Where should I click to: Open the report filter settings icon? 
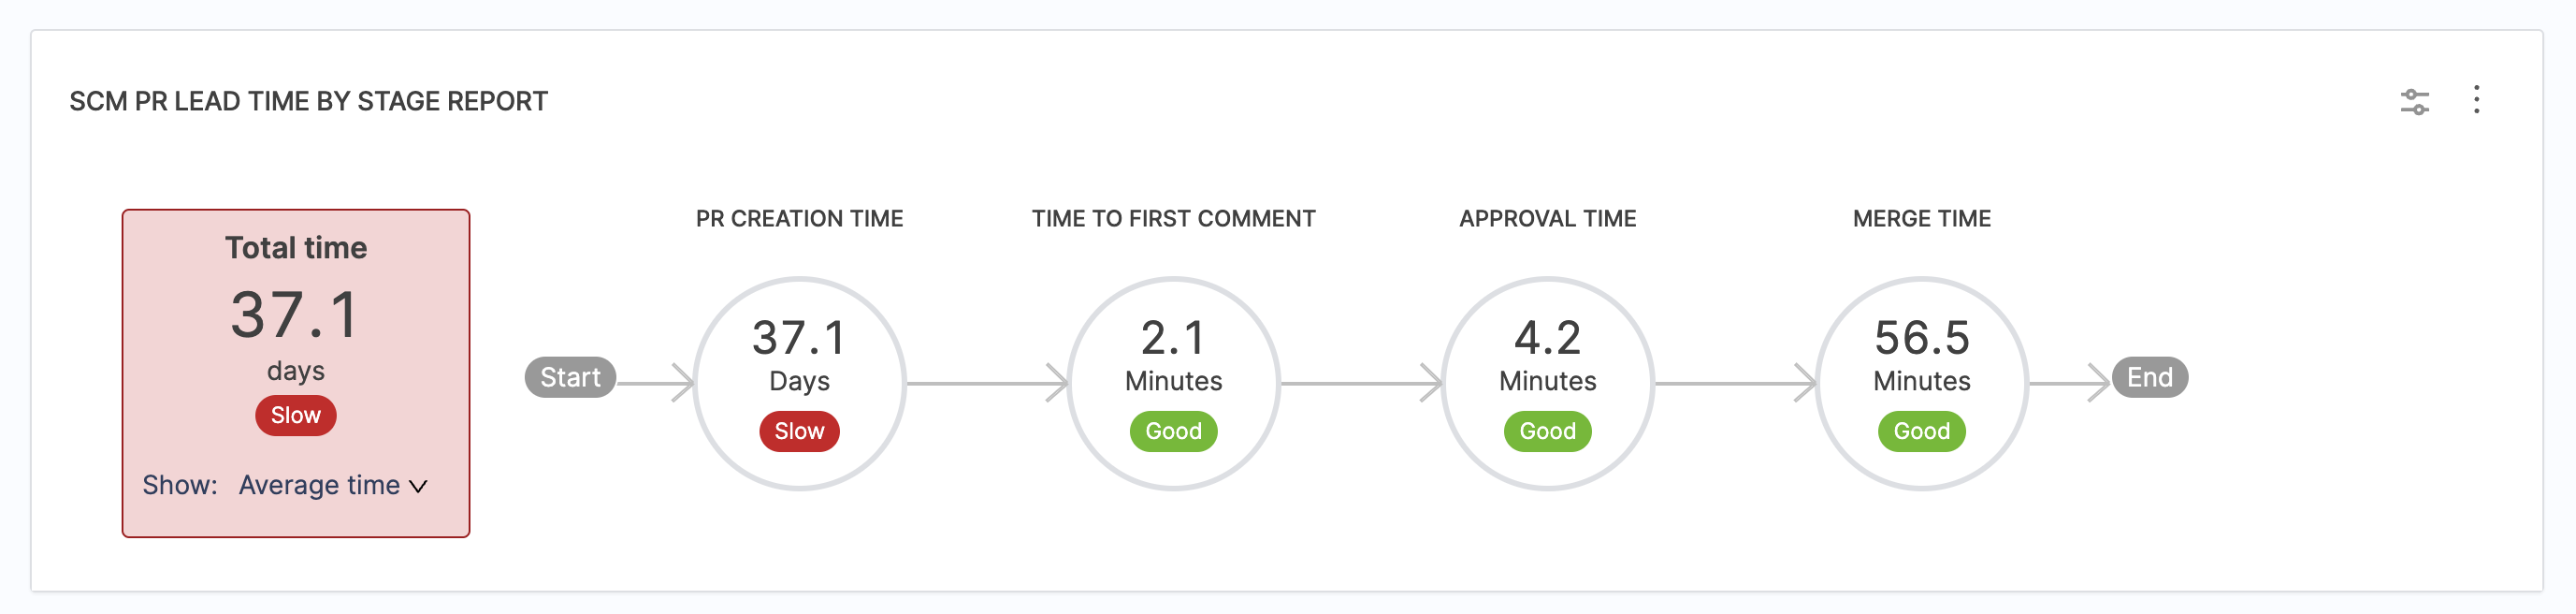2414,101
